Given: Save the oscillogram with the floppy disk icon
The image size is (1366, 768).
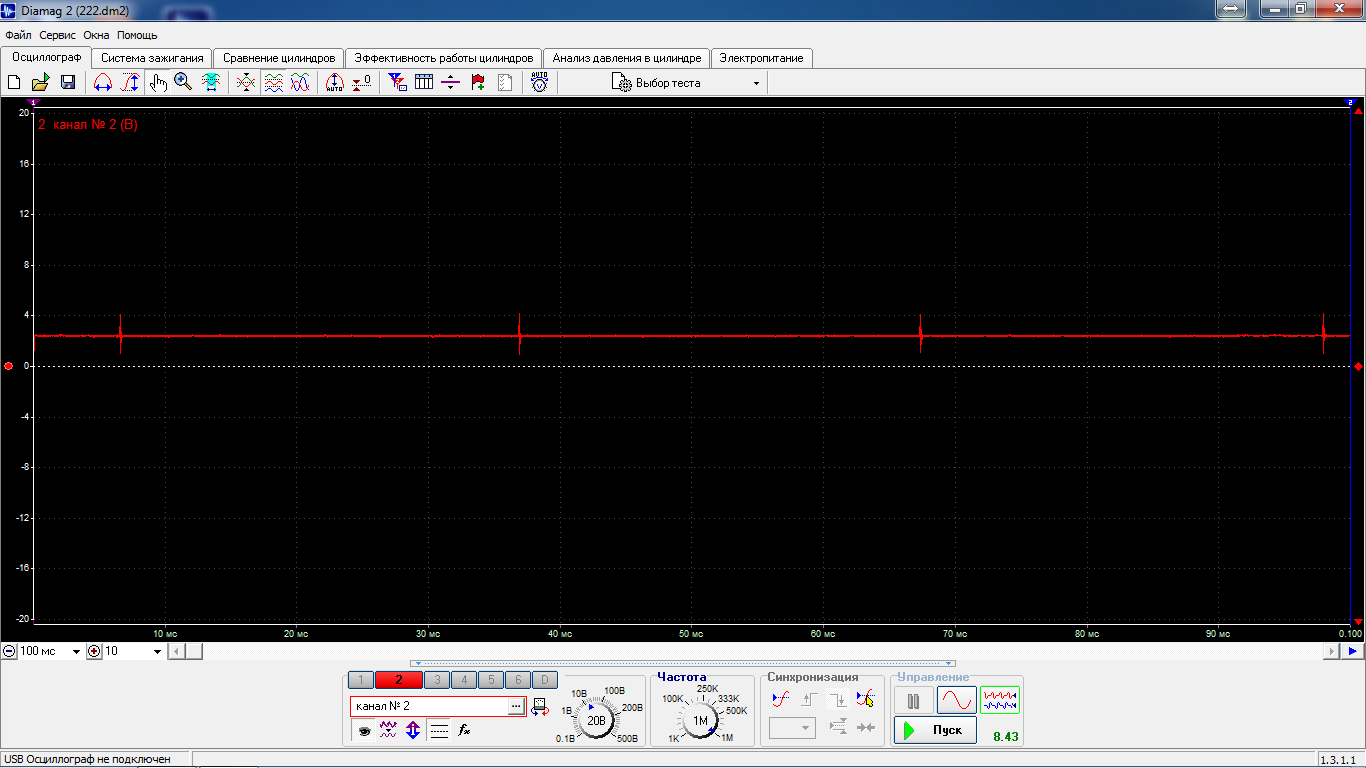Looking at the screenshot, I should (x=68, y=83).
